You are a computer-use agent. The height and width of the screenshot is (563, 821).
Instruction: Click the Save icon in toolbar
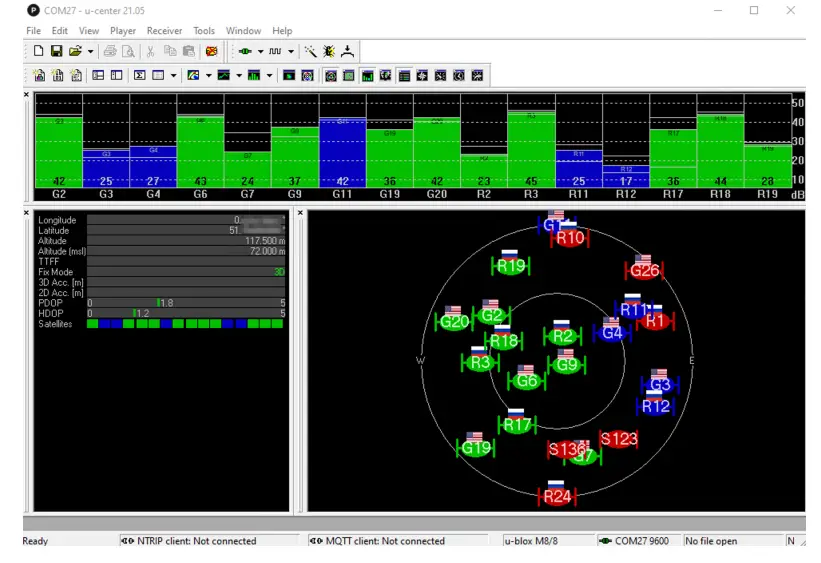(x=56, y=51)
